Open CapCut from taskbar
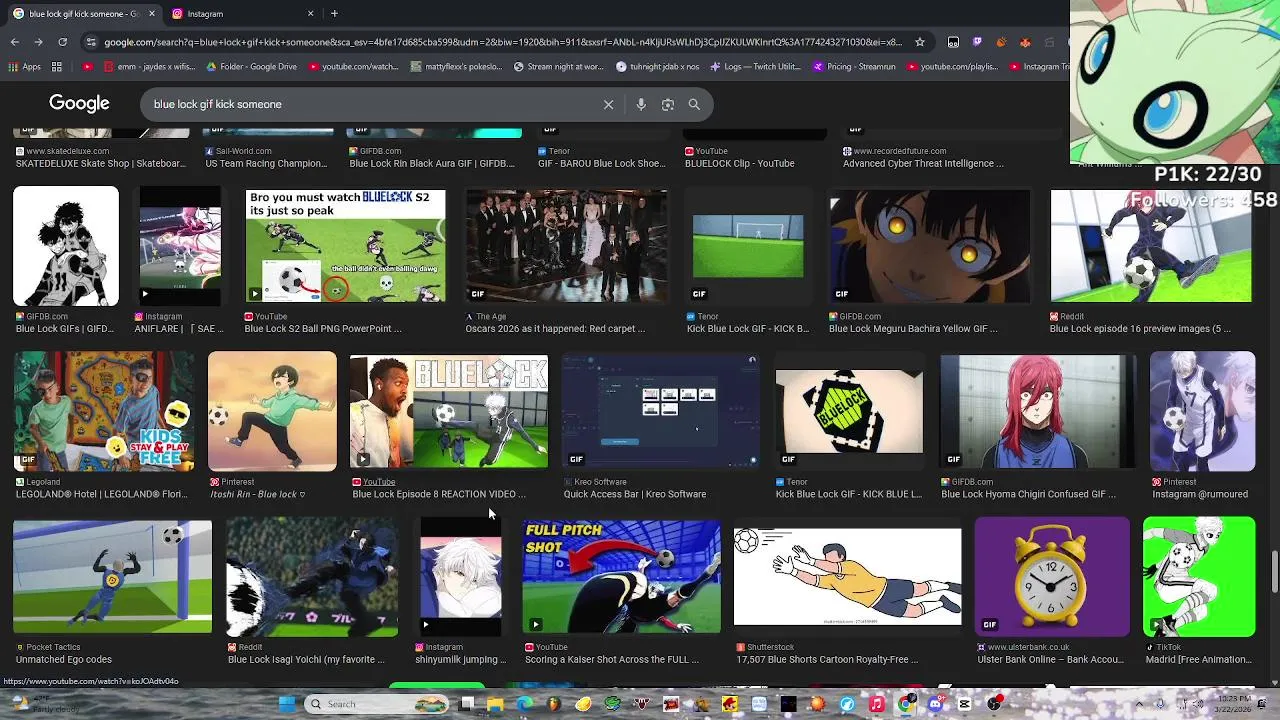1280x720 pixels. click(964, 704)
